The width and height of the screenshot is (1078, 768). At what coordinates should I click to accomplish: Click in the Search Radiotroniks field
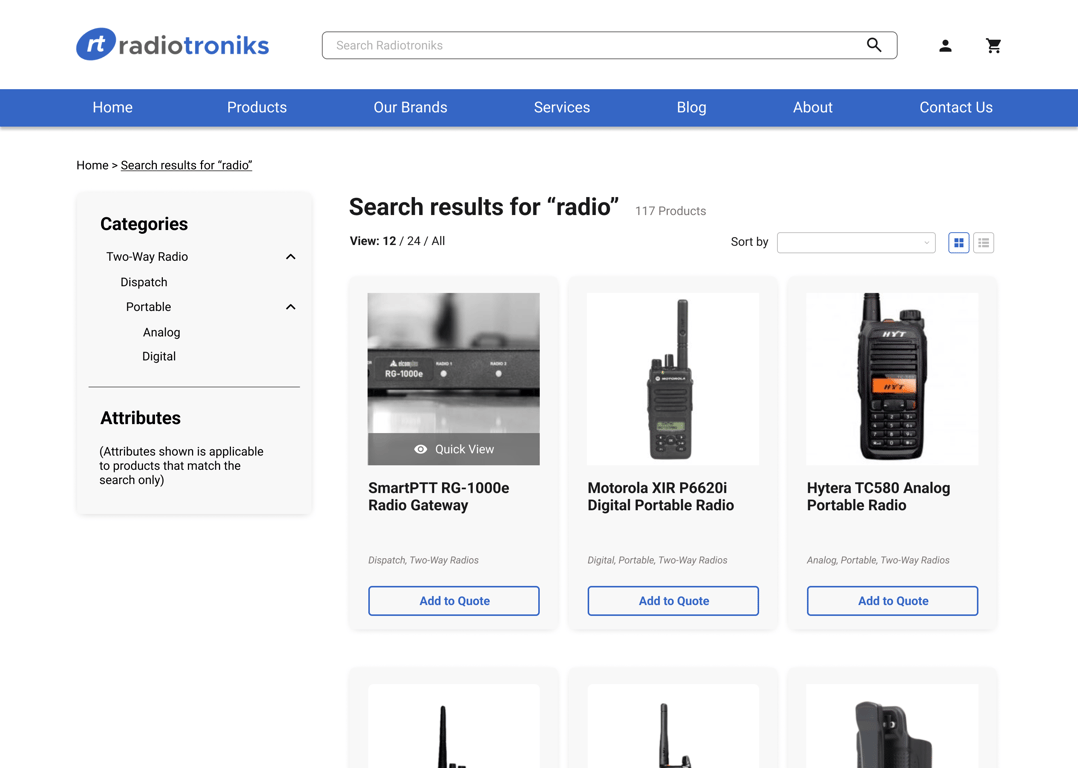tap(609, 45)
